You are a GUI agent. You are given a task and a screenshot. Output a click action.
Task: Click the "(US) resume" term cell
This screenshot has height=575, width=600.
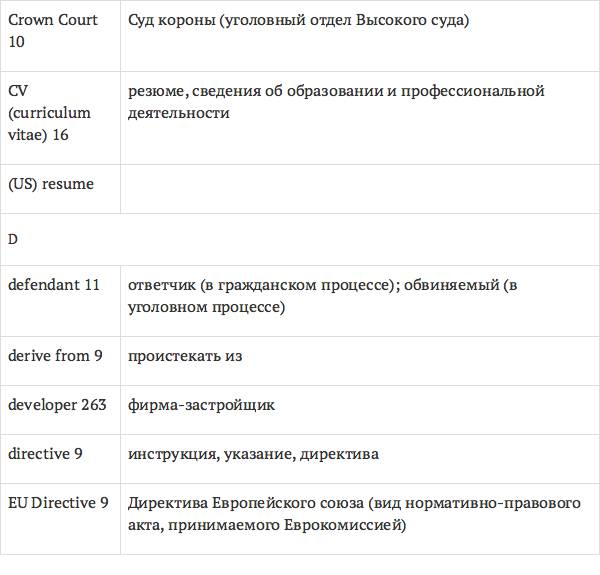51,184
